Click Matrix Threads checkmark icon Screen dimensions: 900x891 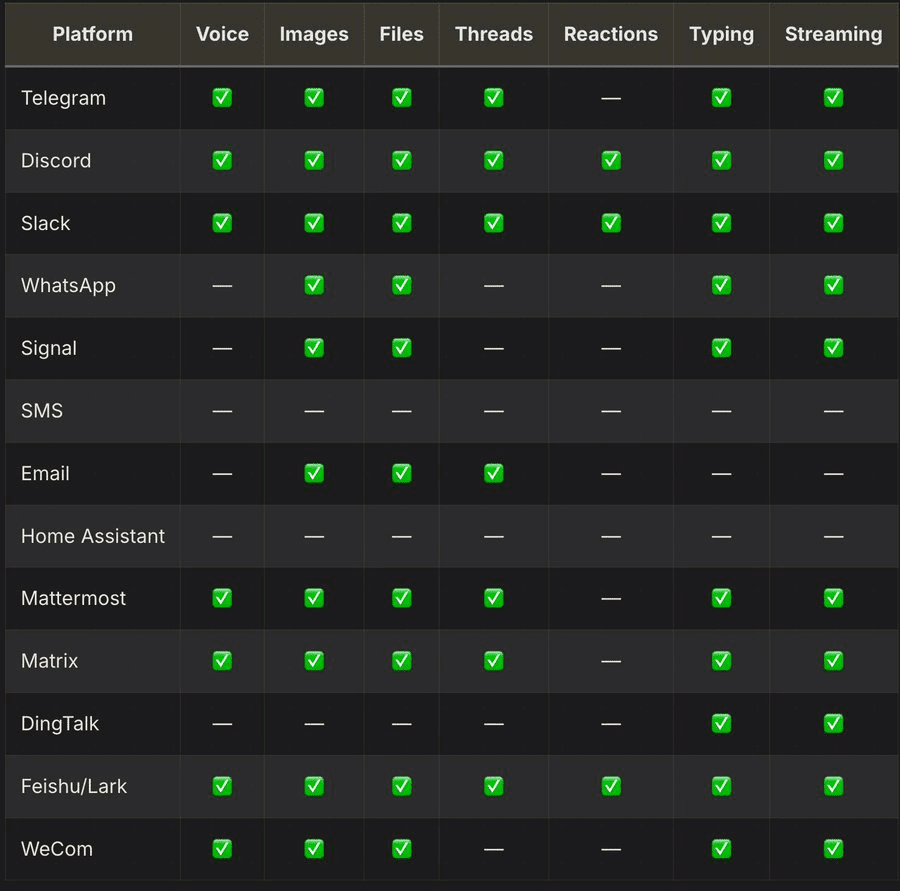(x=494, y=661)
